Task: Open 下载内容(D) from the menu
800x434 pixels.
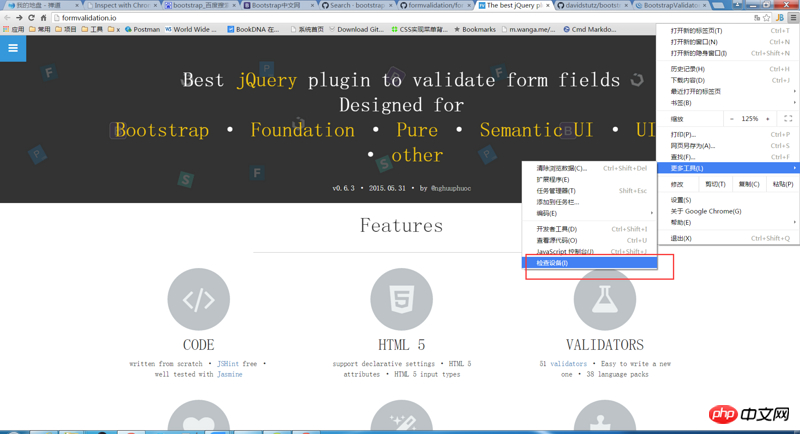Action: [x=728, y=80]
